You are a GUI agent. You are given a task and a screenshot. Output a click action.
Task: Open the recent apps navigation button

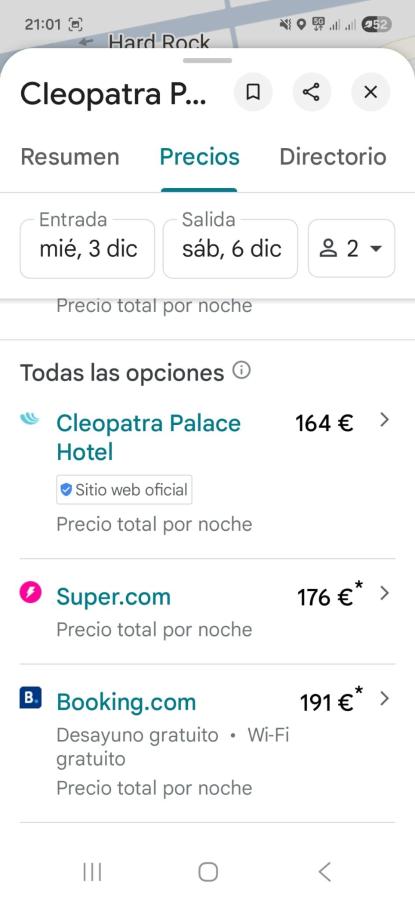click(92, 872)
